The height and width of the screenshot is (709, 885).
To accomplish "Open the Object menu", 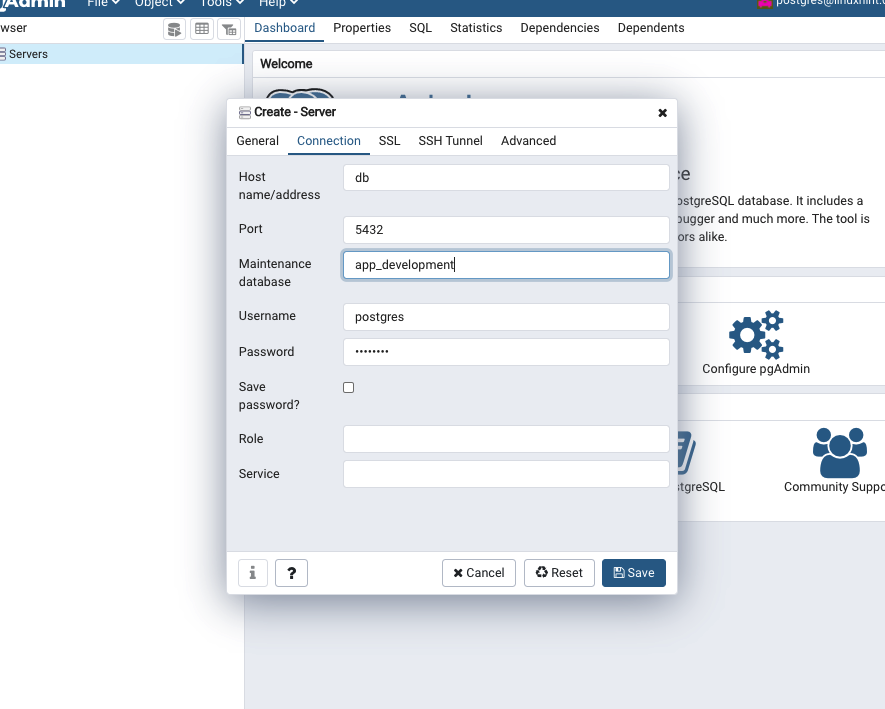I will (x=160, y=3).
